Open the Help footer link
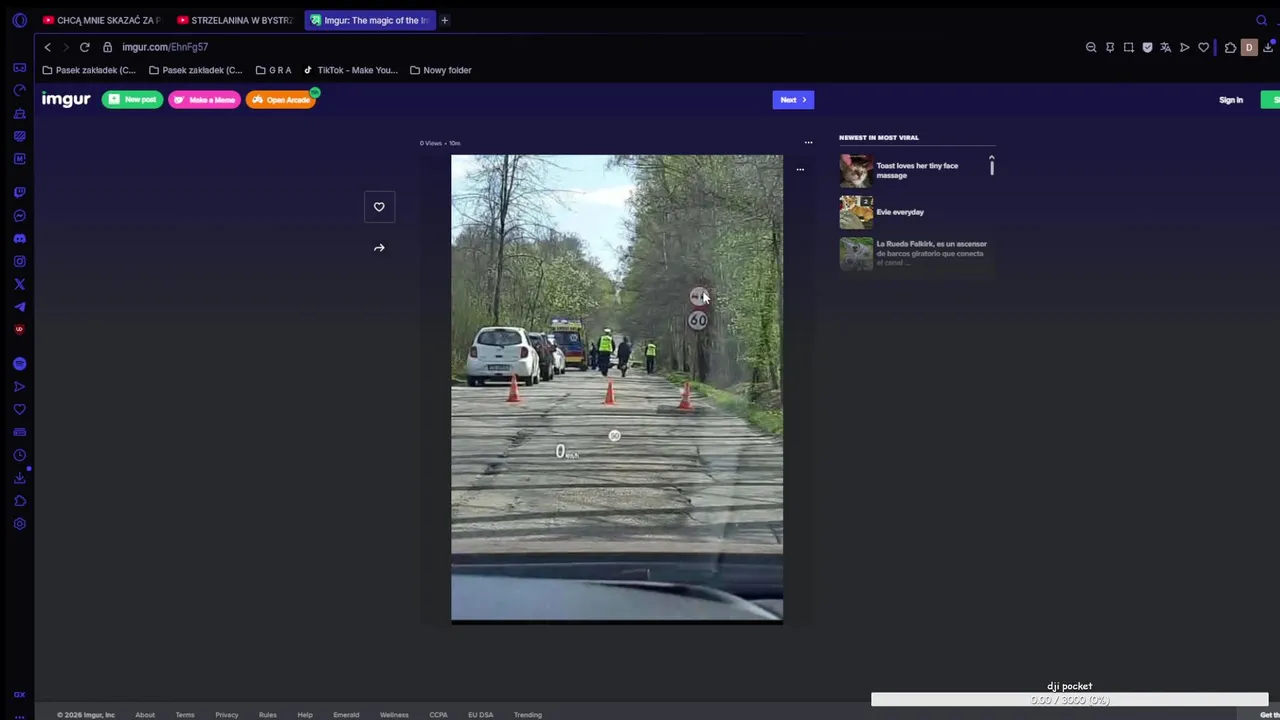Image resolution: width=1280 pixels, height=720 pixels. pyautogui.click(x=305, y=715)
